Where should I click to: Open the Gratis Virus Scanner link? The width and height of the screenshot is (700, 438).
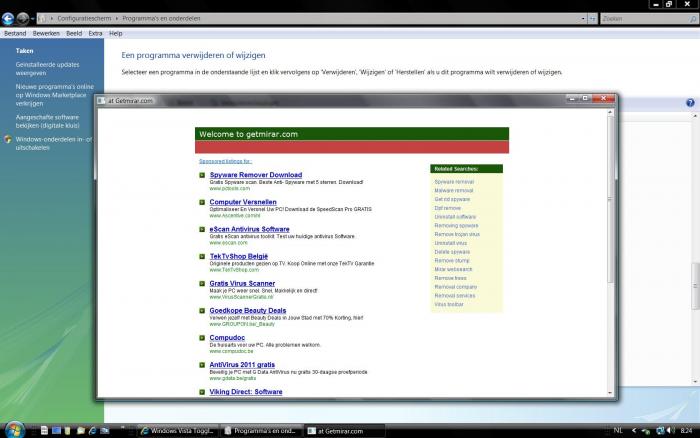tap(242, 284)
